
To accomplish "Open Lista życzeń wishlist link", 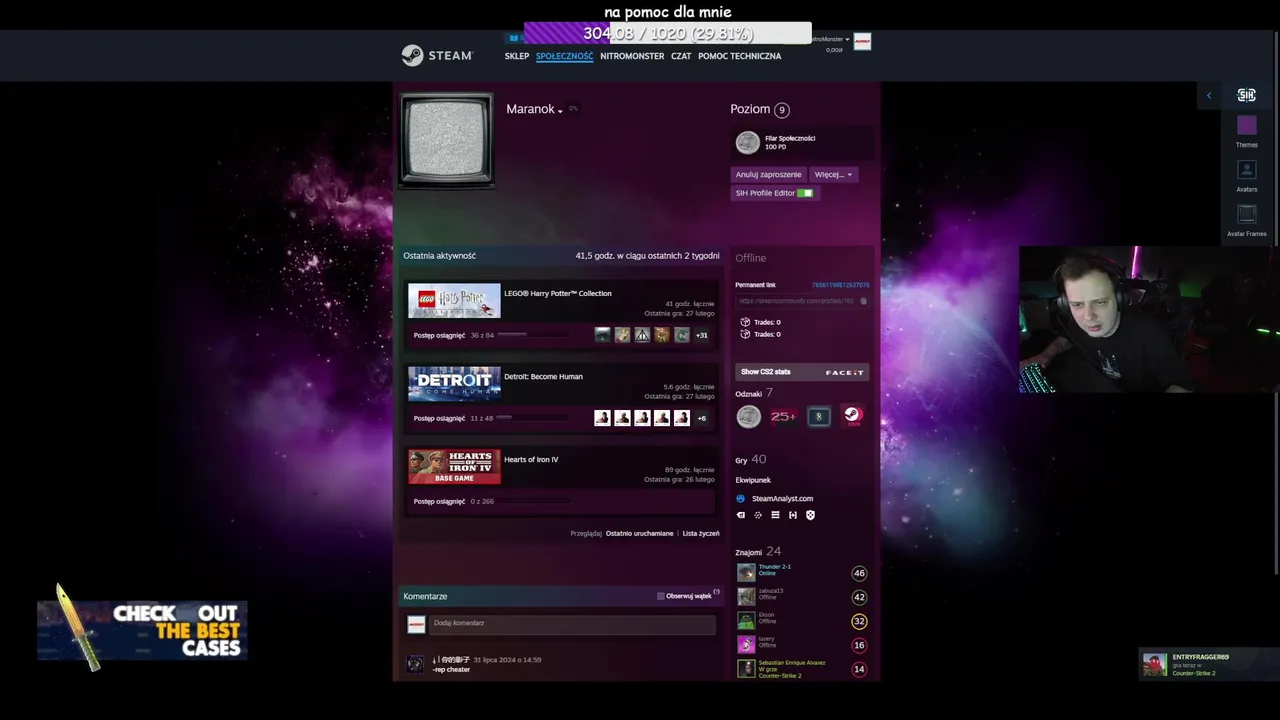I will pyautogui.click(x=701, y=533).
